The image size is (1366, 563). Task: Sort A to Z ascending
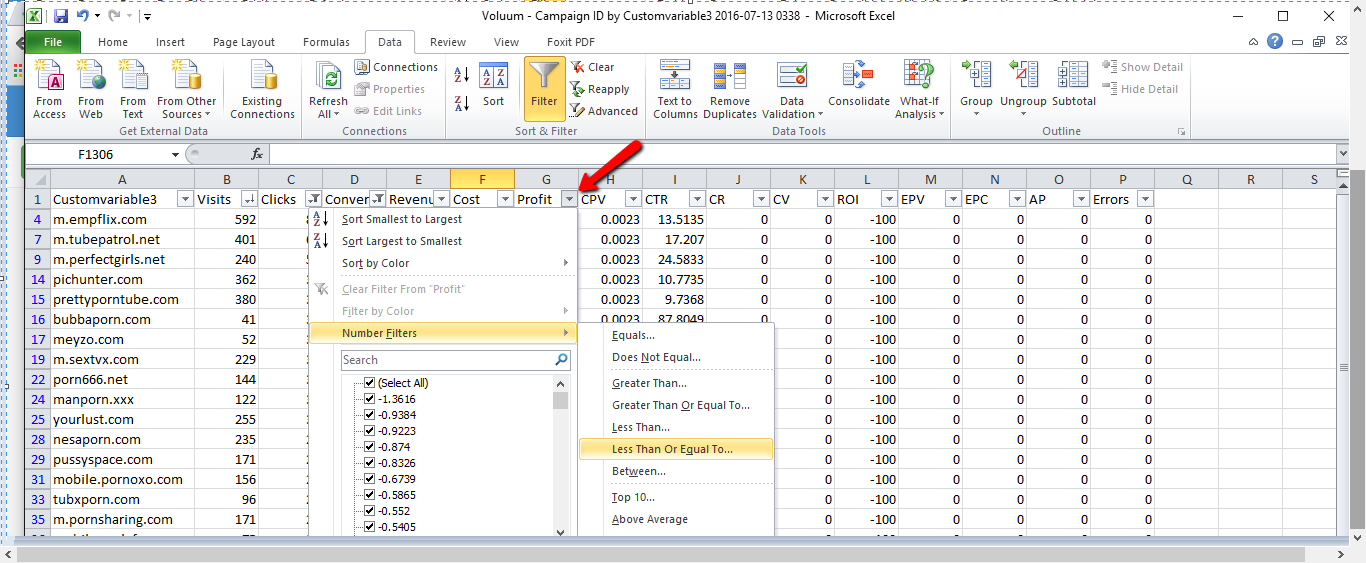(x=462, y=75)
